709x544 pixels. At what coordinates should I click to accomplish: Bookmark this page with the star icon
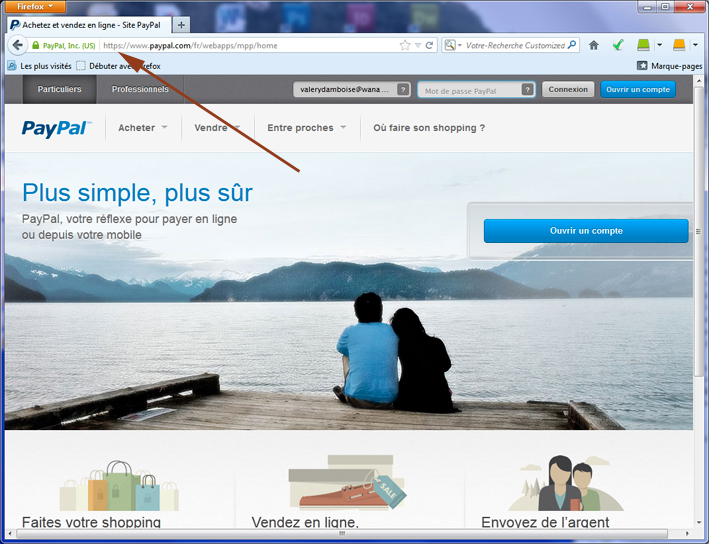pos(405,45)
